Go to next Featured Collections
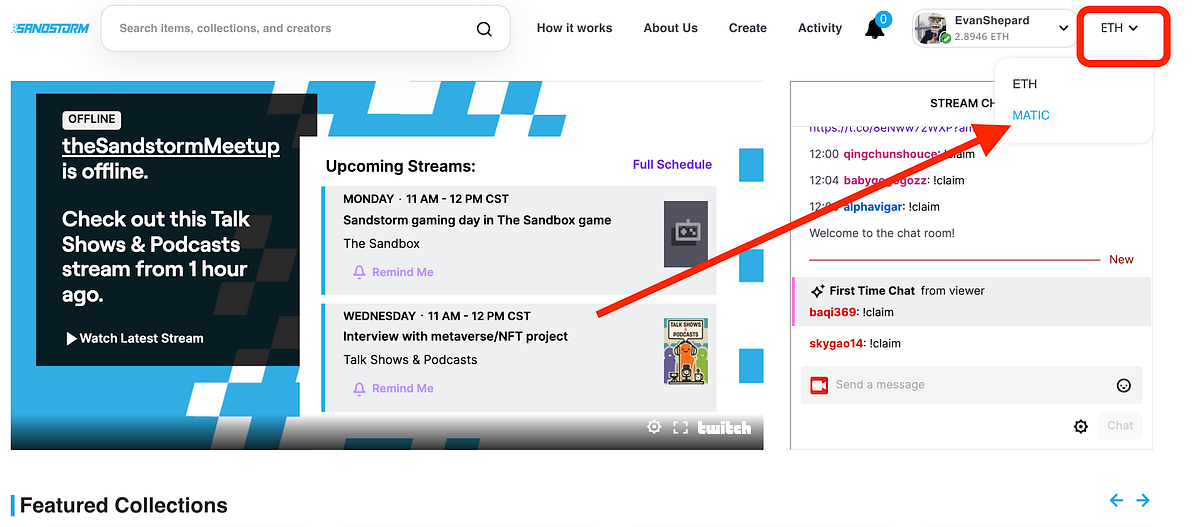 [1143, 500]
